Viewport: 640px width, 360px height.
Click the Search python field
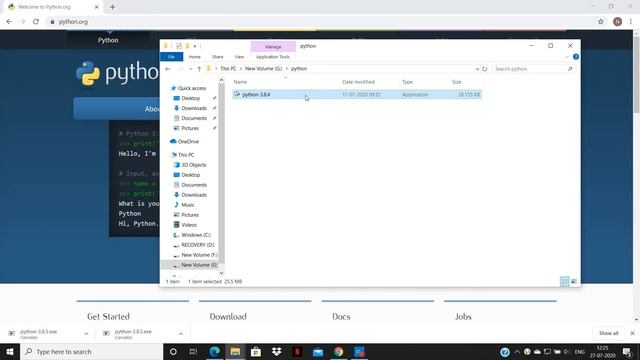click(533, 69)
